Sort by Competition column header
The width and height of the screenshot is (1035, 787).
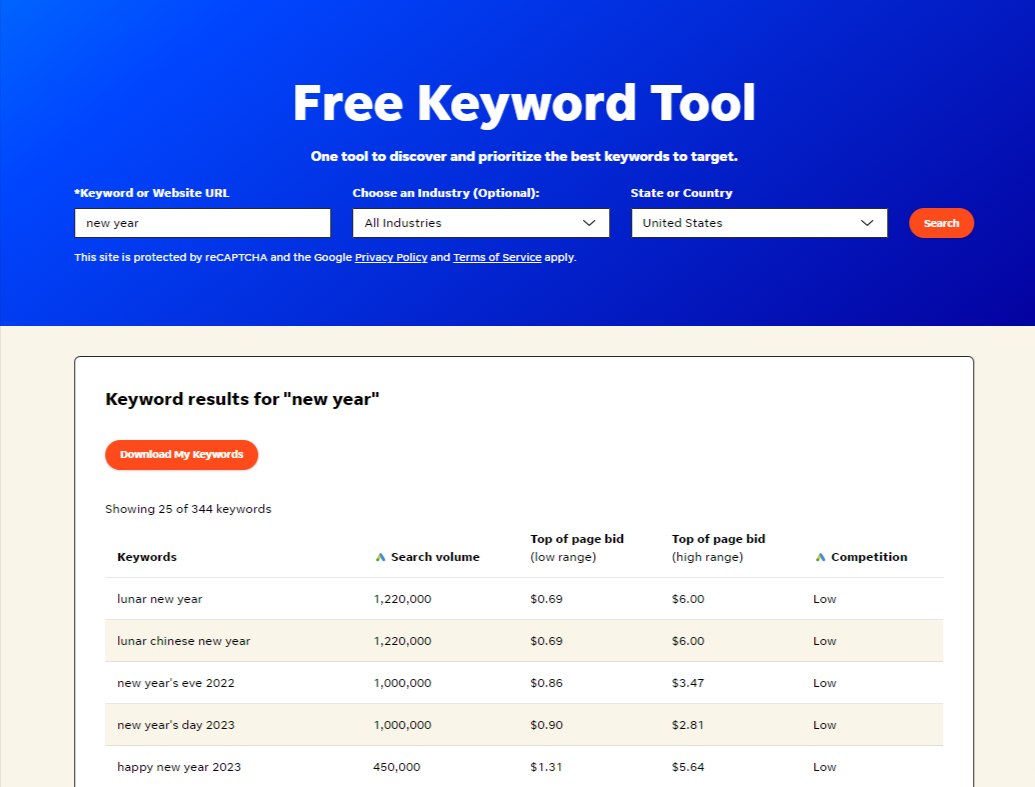869,557
